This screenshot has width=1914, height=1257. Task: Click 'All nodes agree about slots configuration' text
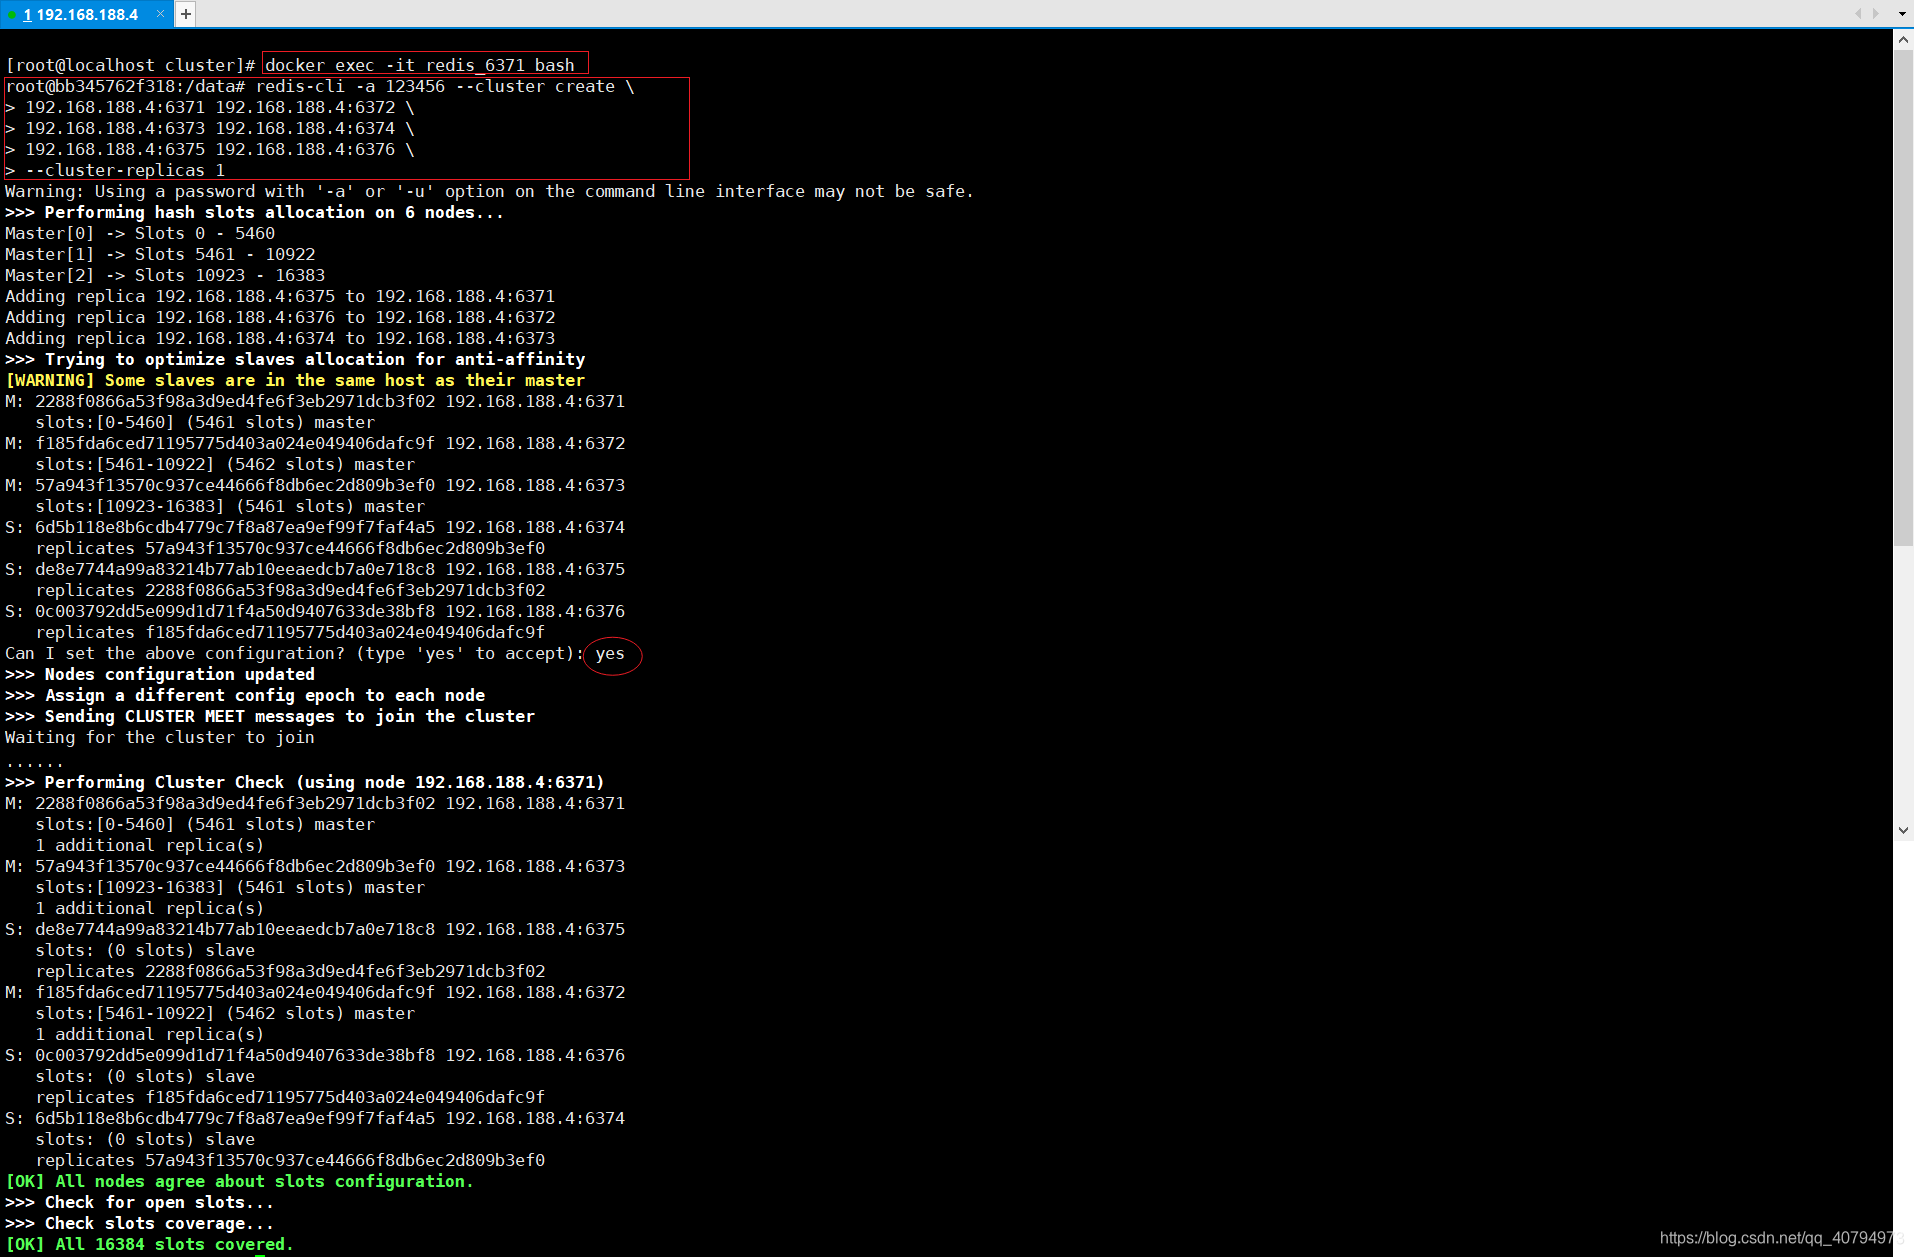click(x=240, y=1181)
